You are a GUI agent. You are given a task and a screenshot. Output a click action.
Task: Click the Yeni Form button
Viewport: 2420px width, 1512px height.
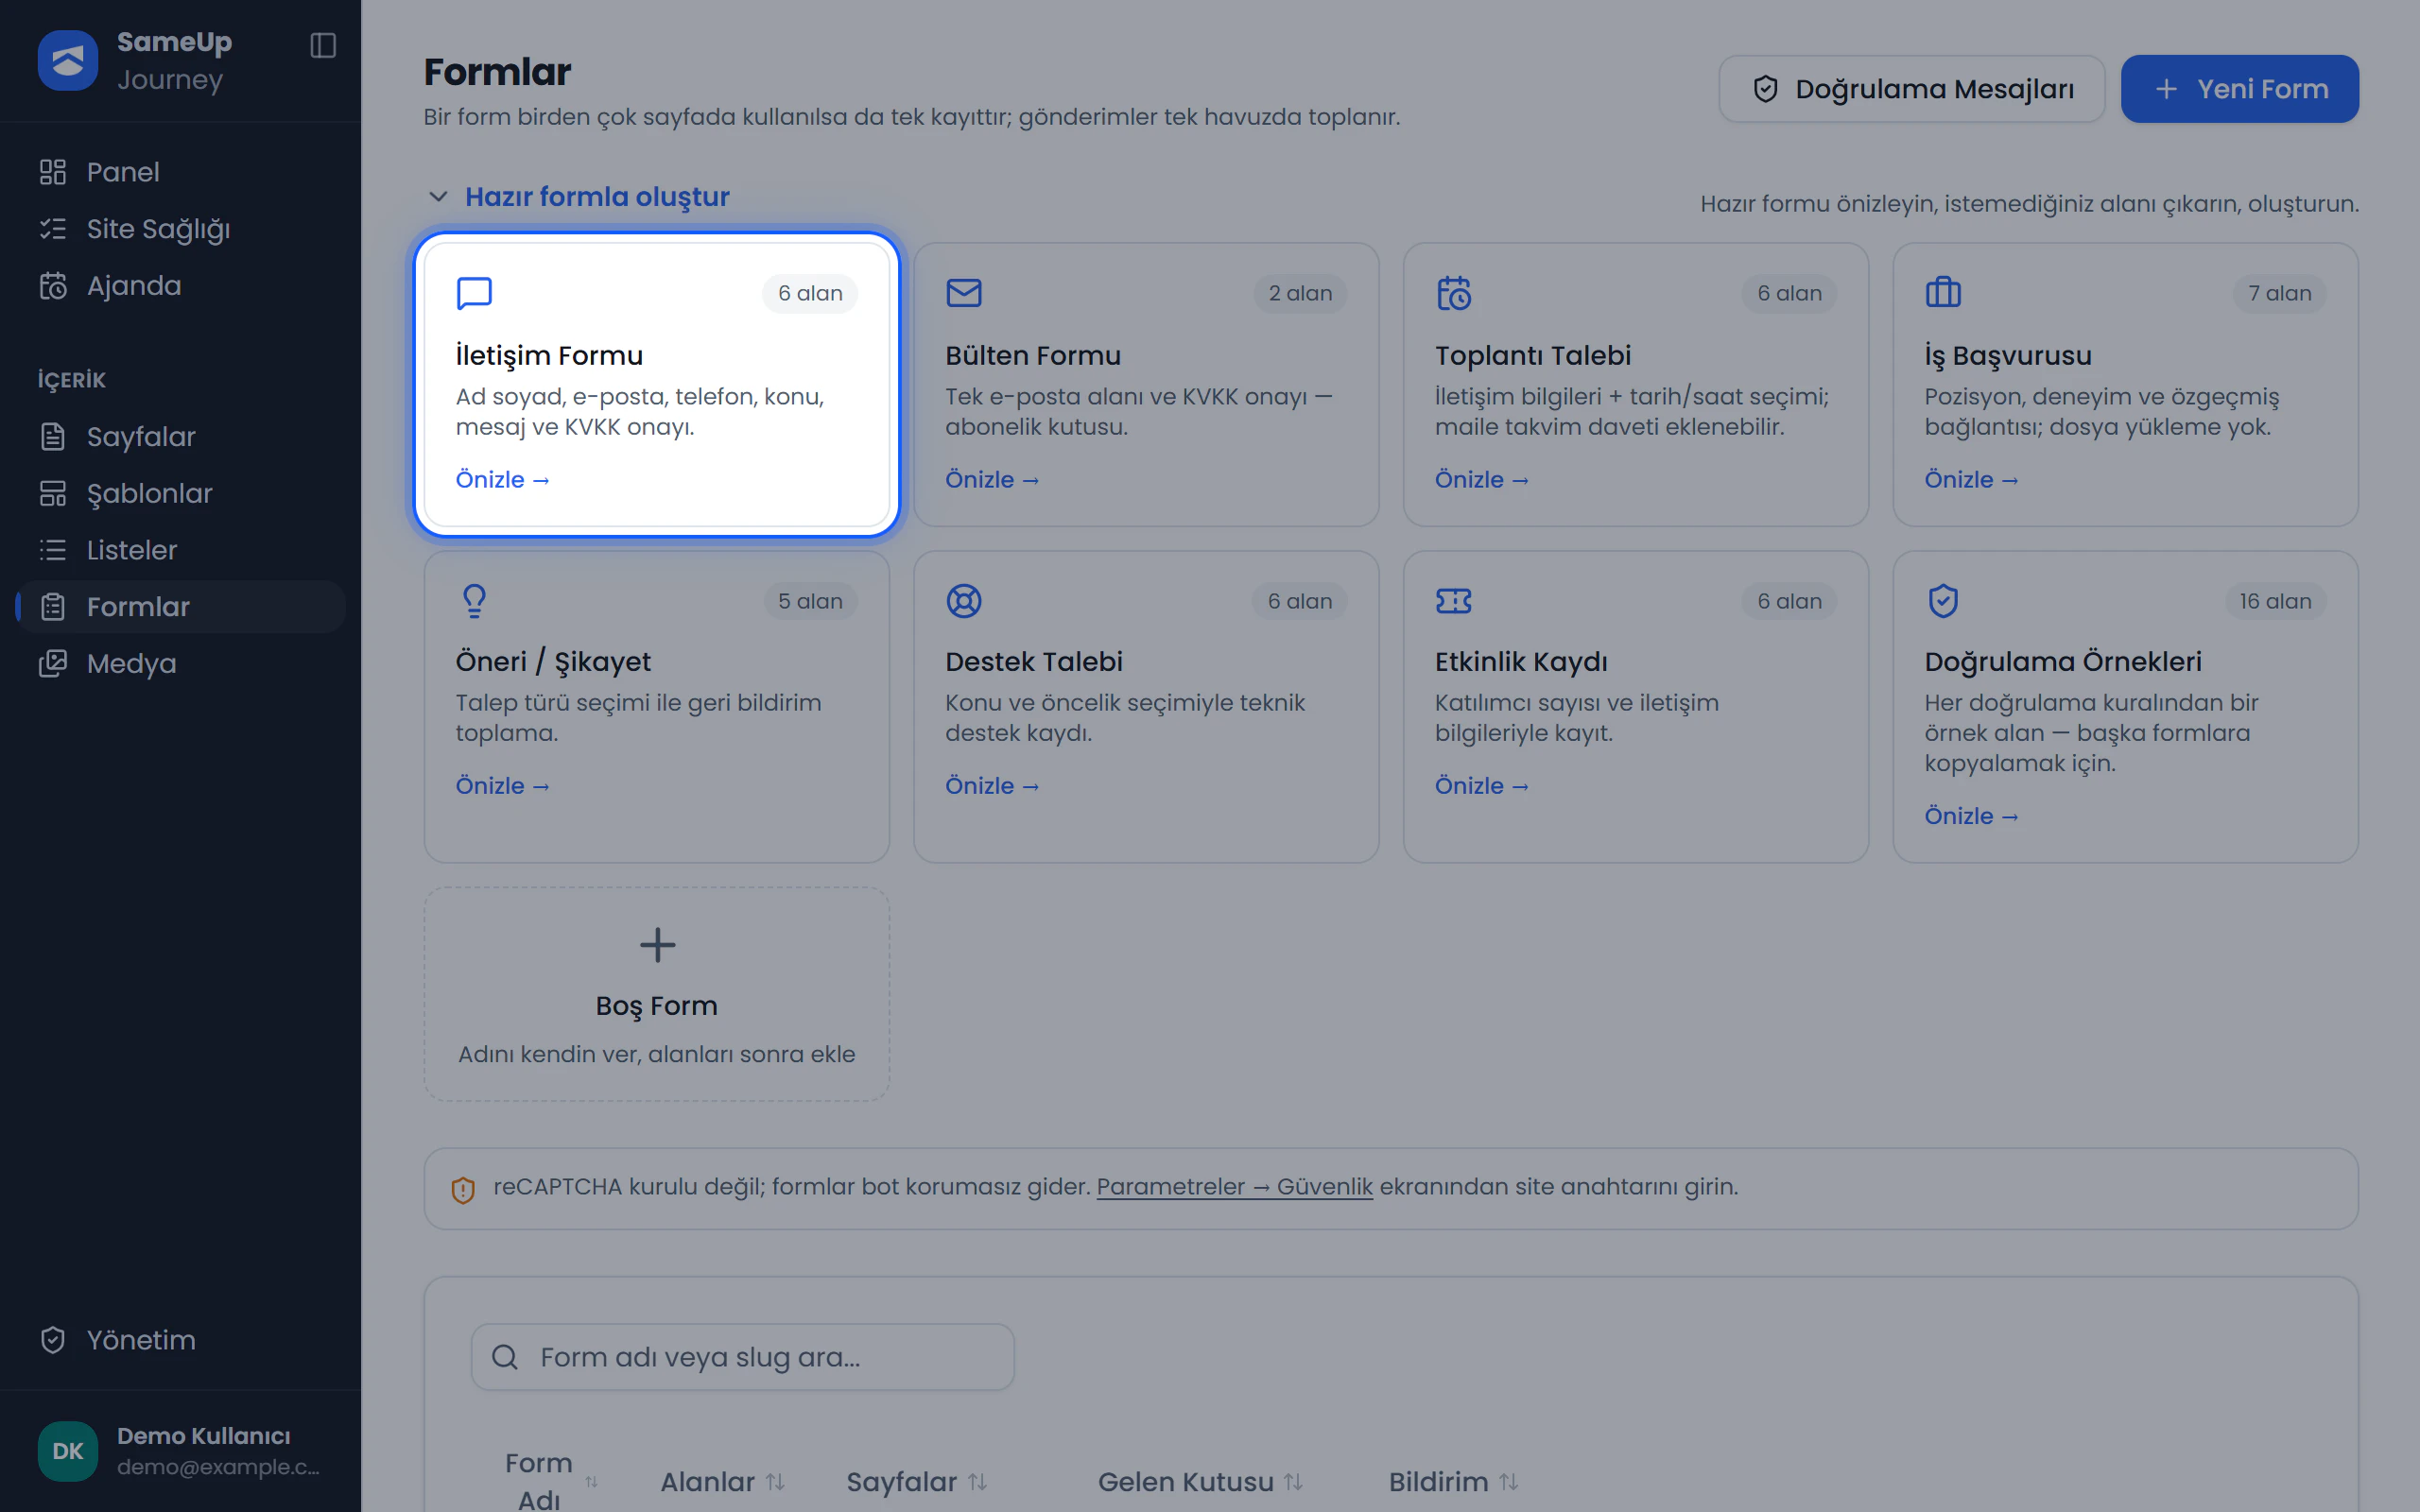tap(2240, 89)
